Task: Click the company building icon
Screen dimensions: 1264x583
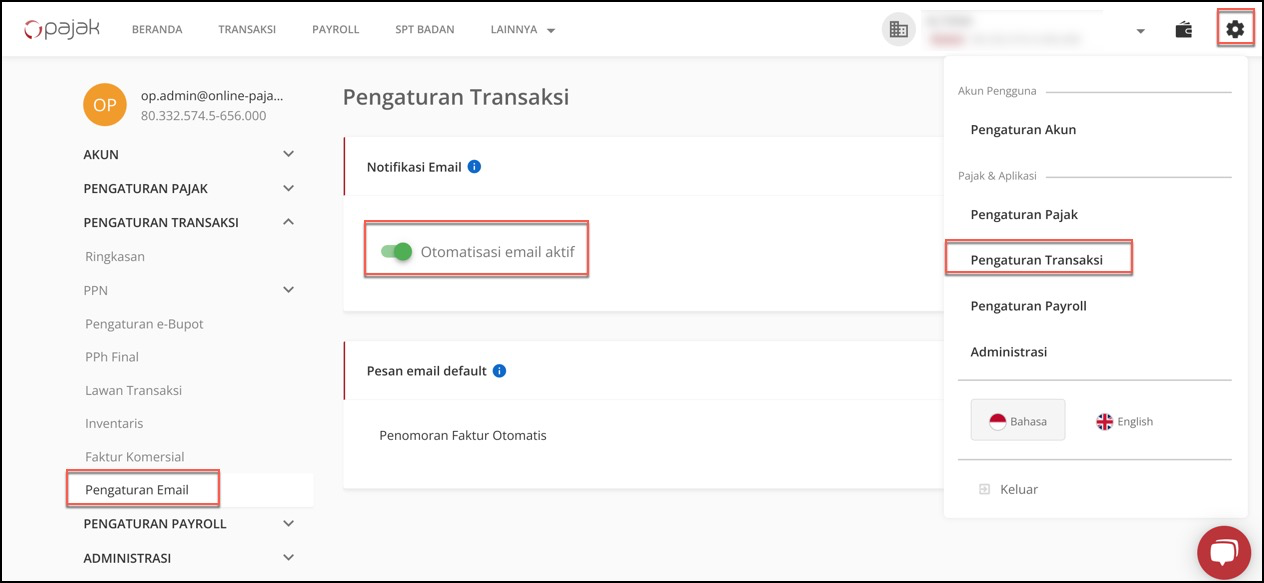Action: pyautogui.click(x=898, y=30)
